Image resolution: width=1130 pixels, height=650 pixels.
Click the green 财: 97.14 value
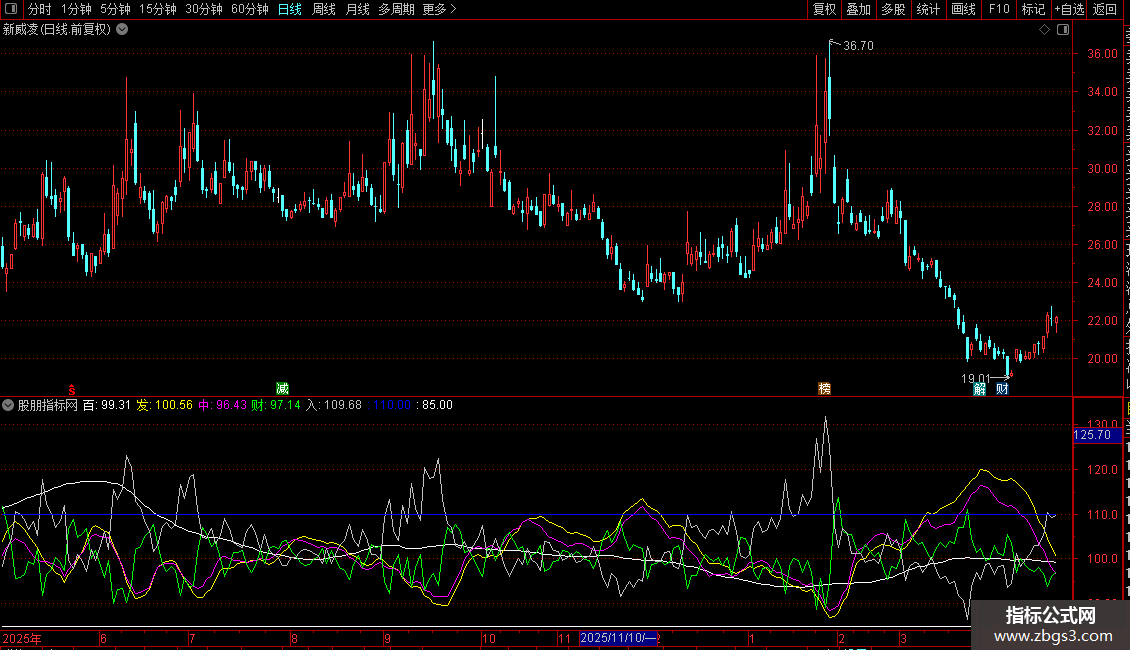[276, 405]
